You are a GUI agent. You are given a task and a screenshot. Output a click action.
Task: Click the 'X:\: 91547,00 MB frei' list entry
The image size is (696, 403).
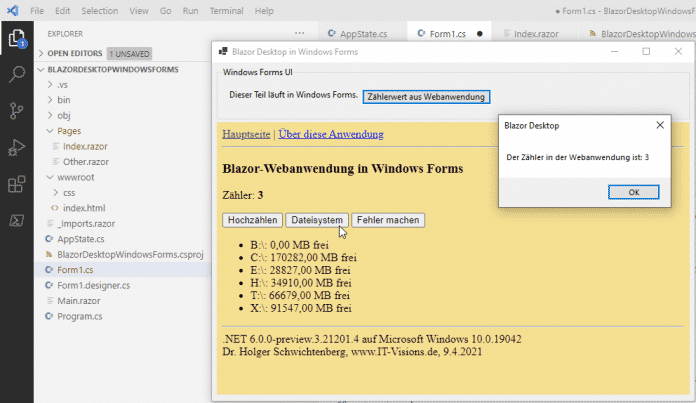(301, 308)
